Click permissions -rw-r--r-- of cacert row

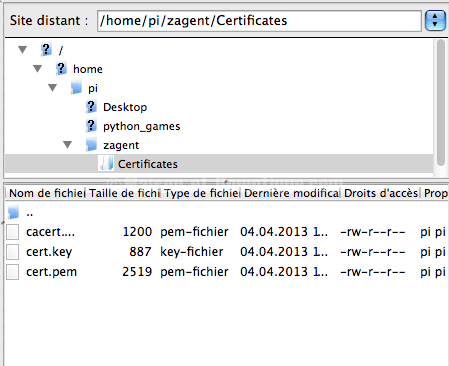click(x=373, y=232)
